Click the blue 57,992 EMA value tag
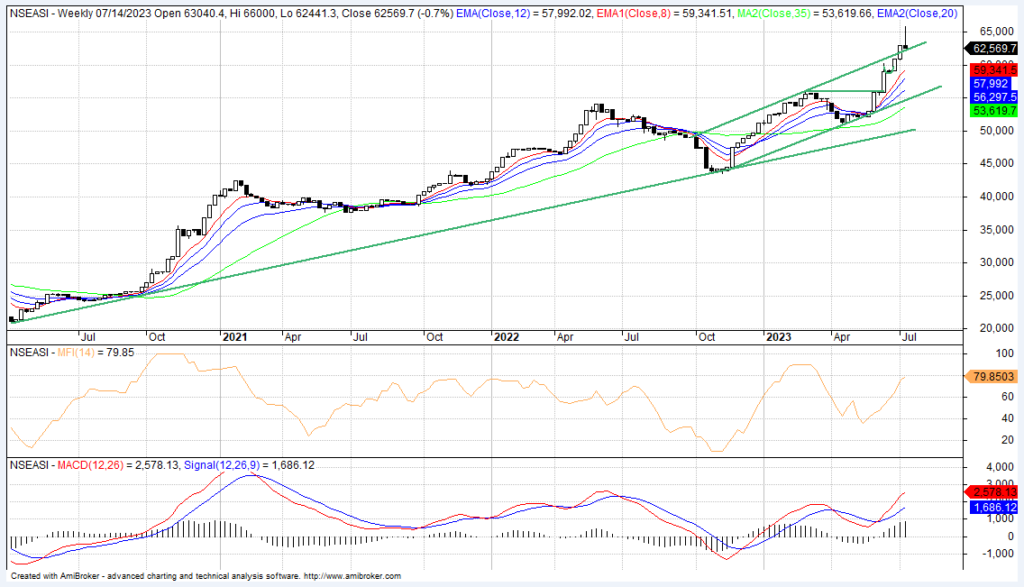The height and width of the screenshot is (587, 1024). tap(992, 85)
